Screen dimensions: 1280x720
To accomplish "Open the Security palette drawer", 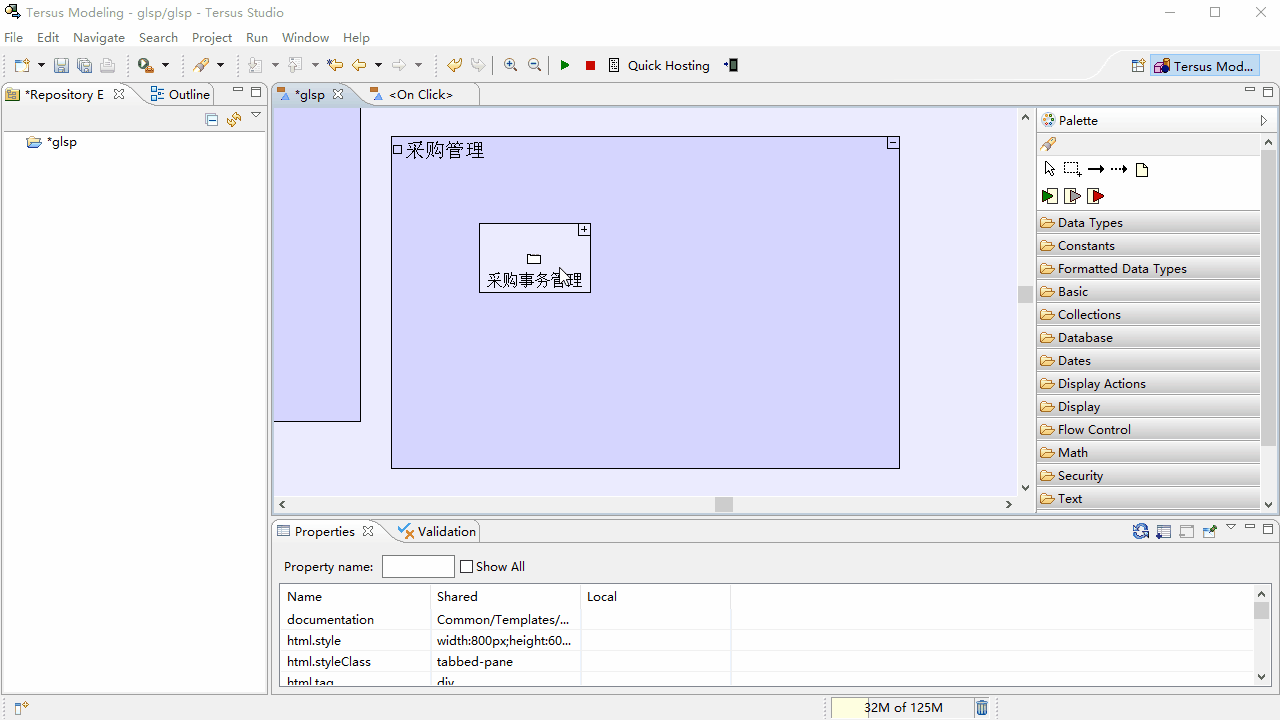I will point(1149,475).
